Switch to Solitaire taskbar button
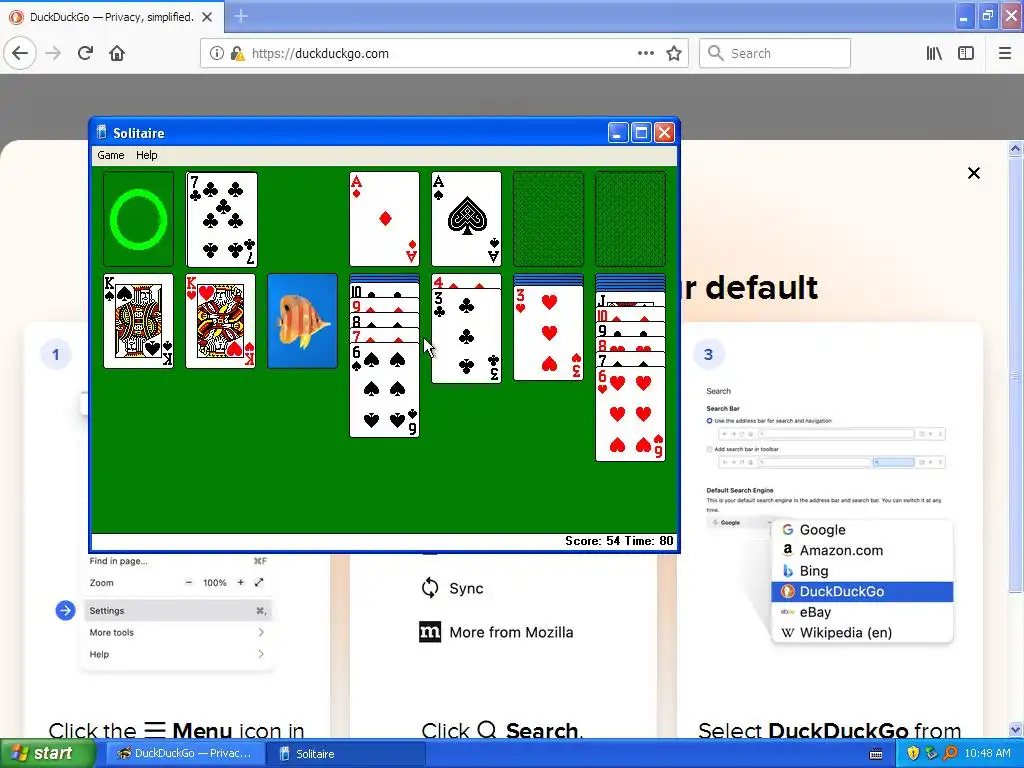 click(x=346, y=753)
